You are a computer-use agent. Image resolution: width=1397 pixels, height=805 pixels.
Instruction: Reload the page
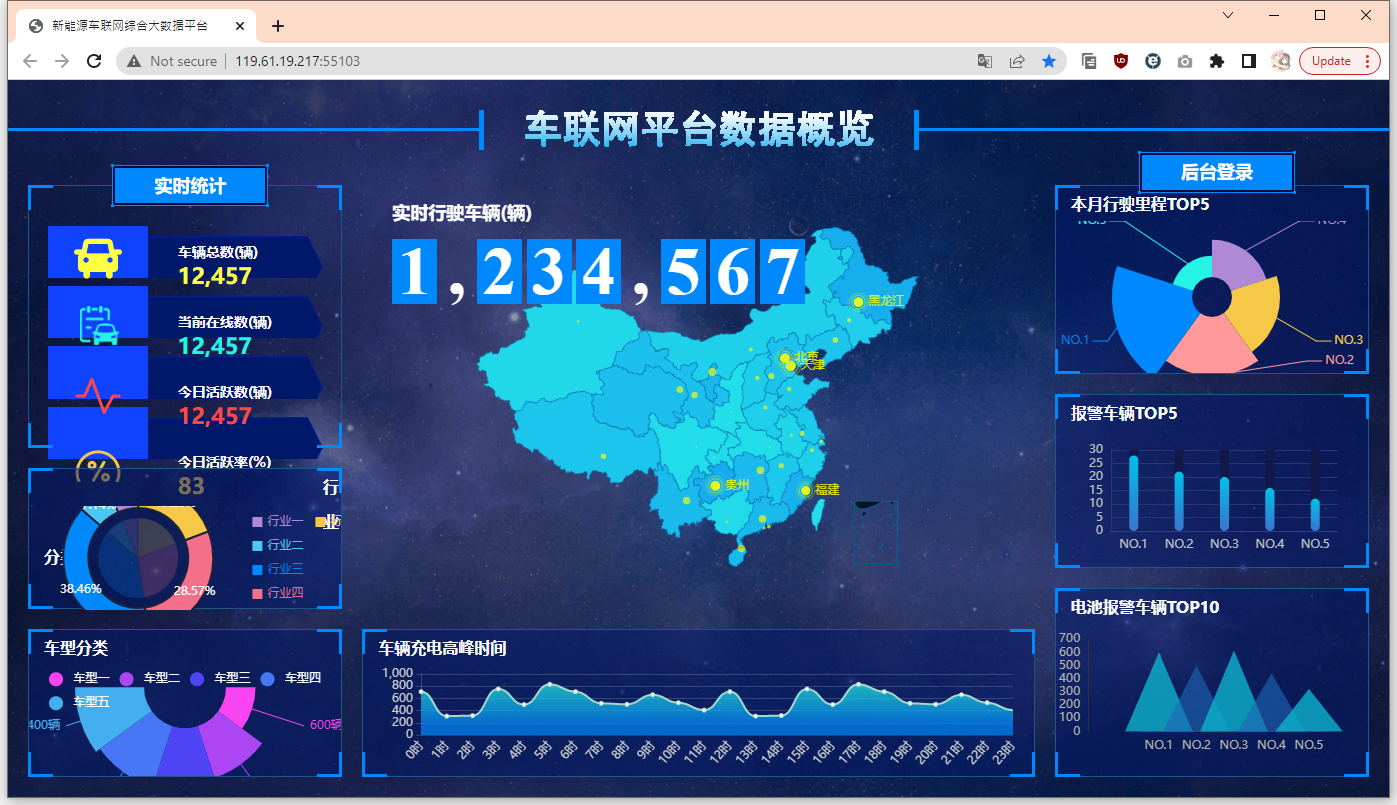pos(94,61)
